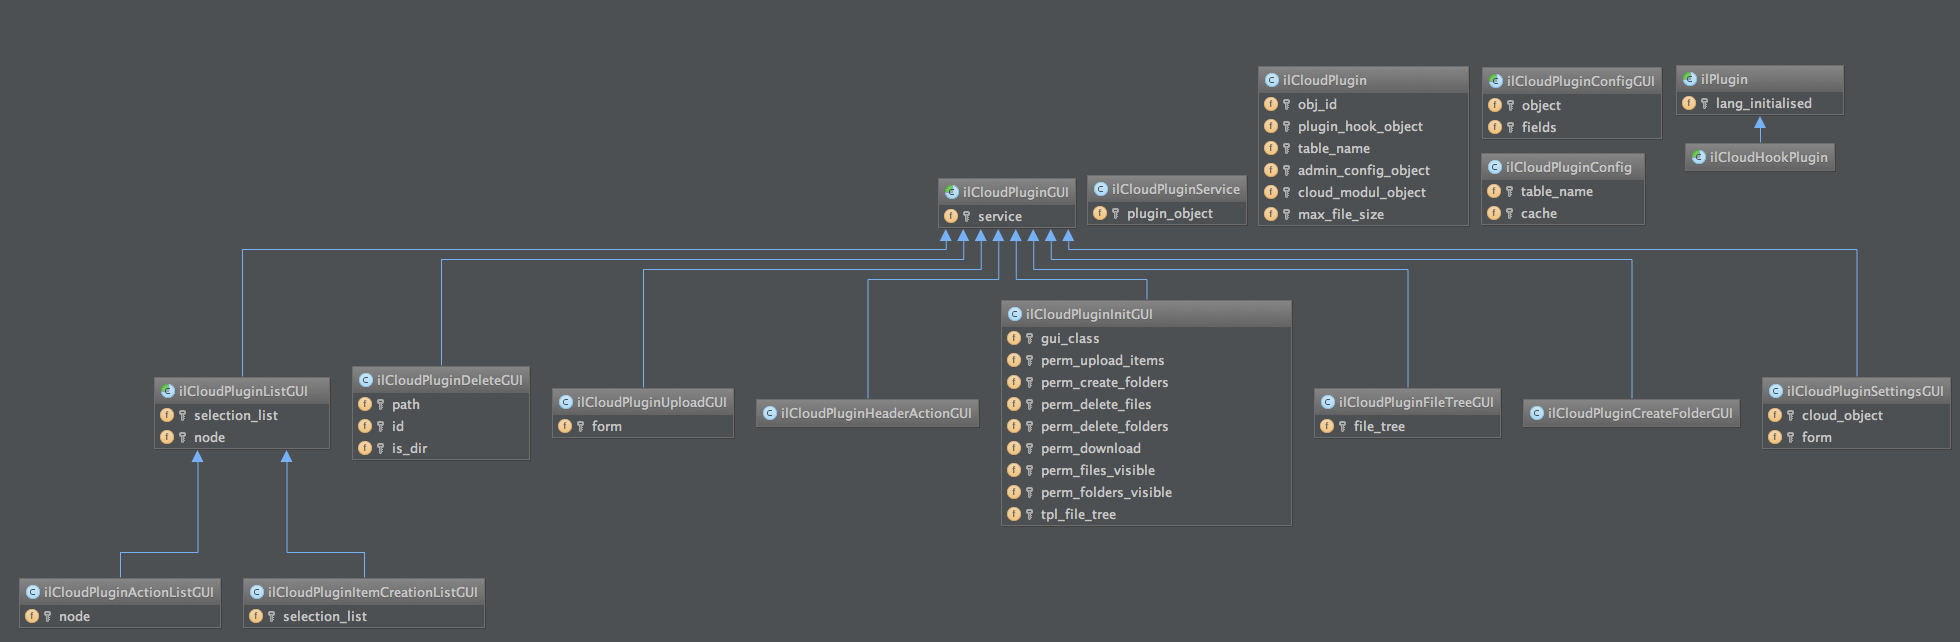
Task: Select the is_dir field in ilCloudPluginDeleteGUI
Action: [409, 448]
